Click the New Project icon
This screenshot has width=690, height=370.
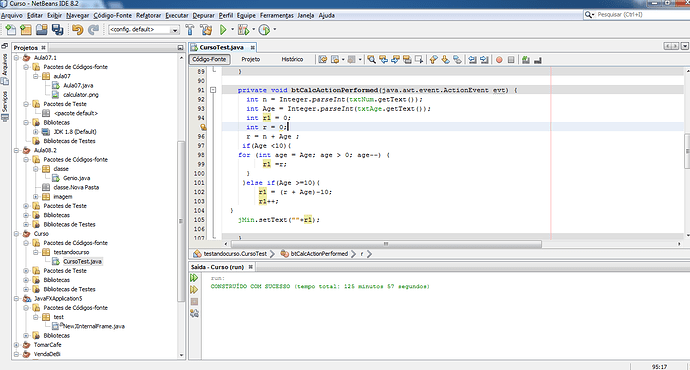click(x=26, y=29)
